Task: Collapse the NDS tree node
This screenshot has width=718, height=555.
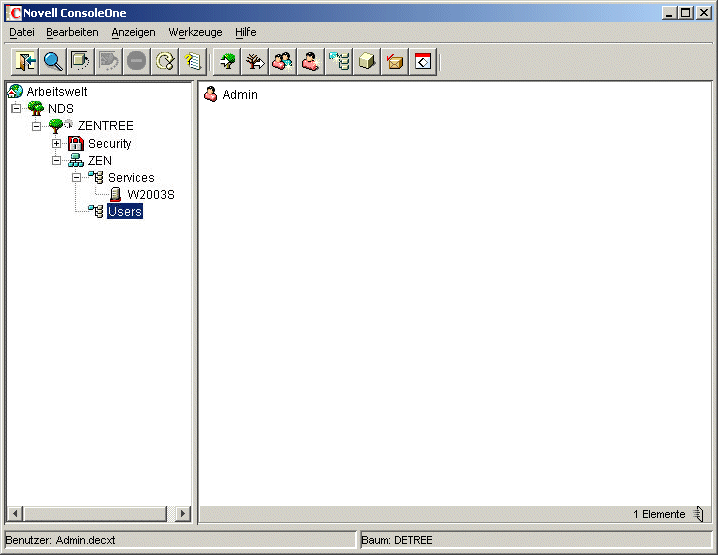Action: [x=16, y=109]
